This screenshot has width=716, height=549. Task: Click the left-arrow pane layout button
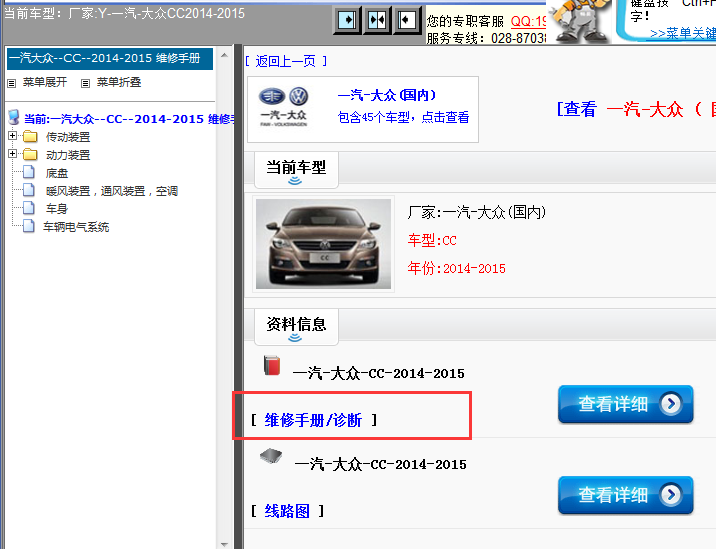pos(407,20)
